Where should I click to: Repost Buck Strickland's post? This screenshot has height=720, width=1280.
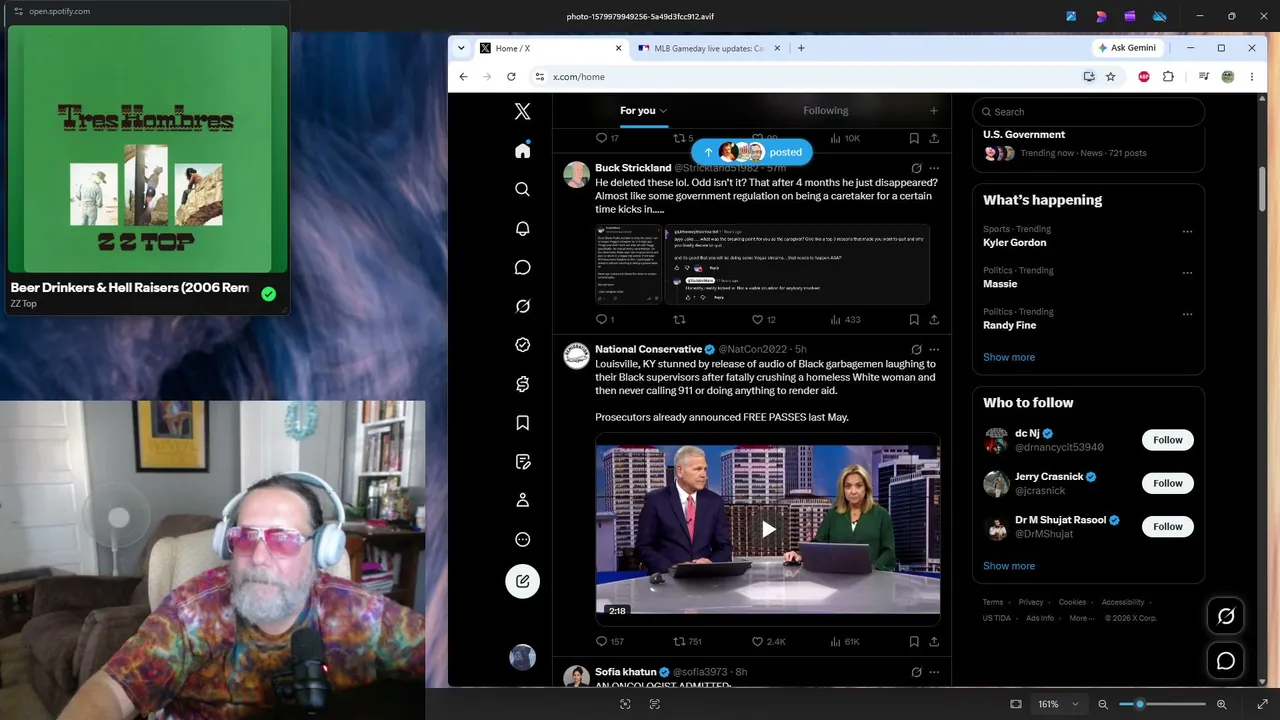click(680, 320)
